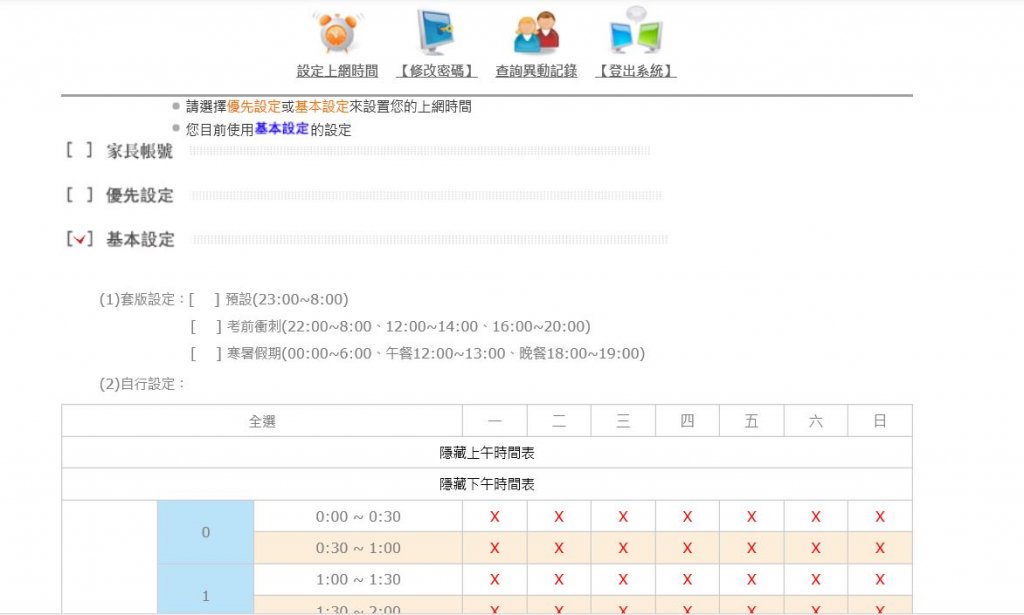Click the 0:30 ~ 1:00 row label
Screen dimensions: 1024x615
(358, 548)
